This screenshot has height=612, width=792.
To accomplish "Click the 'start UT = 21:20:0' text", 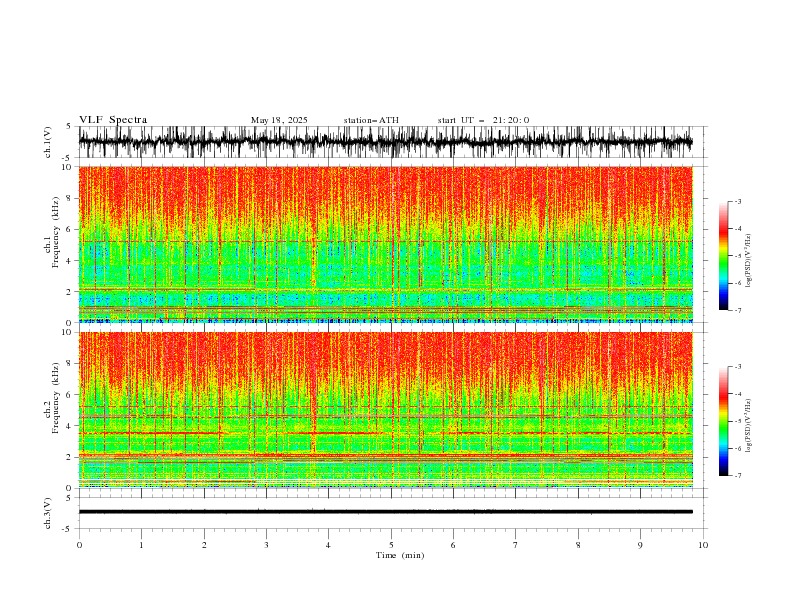I will click(483, 120).
